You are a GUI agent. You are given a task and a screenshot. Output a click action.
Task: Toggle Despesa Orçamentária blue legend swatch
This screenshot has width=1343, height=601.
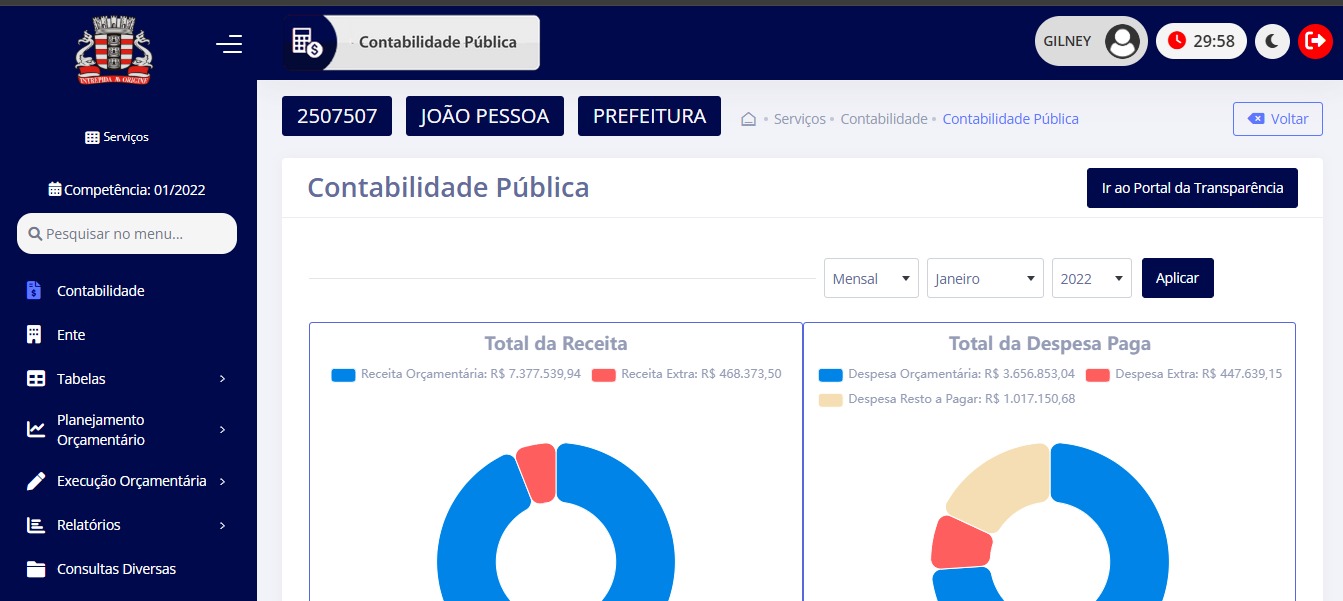pyautogui.click(x=831, y=375)
